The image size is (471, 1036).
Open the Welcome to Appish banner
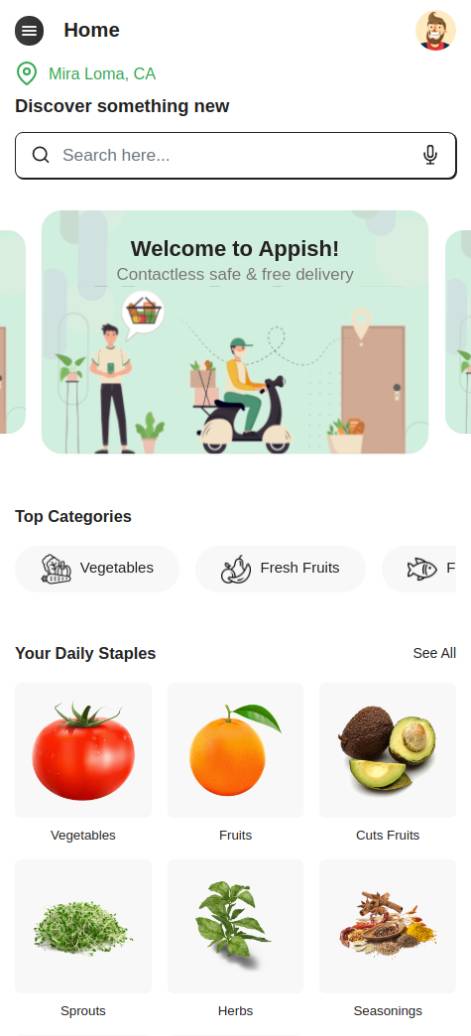click(x=235, y=332)
